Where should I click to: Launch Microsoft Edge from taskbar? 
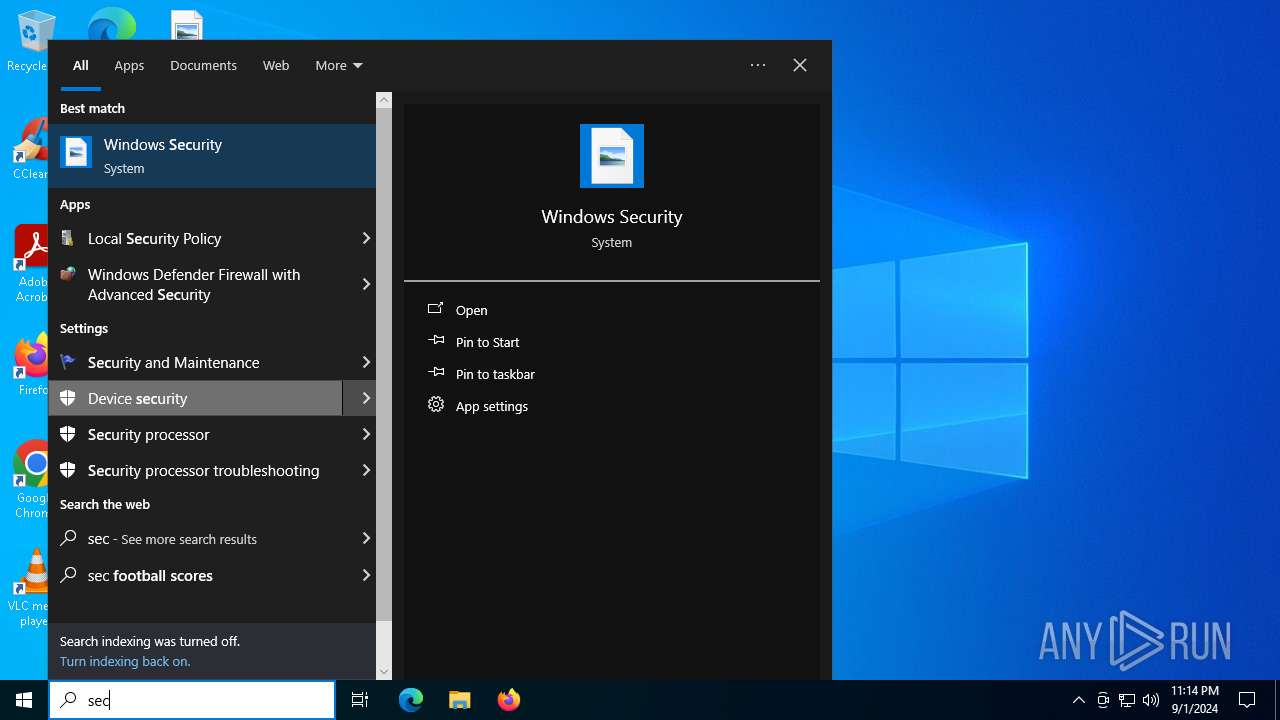(411, 700)
